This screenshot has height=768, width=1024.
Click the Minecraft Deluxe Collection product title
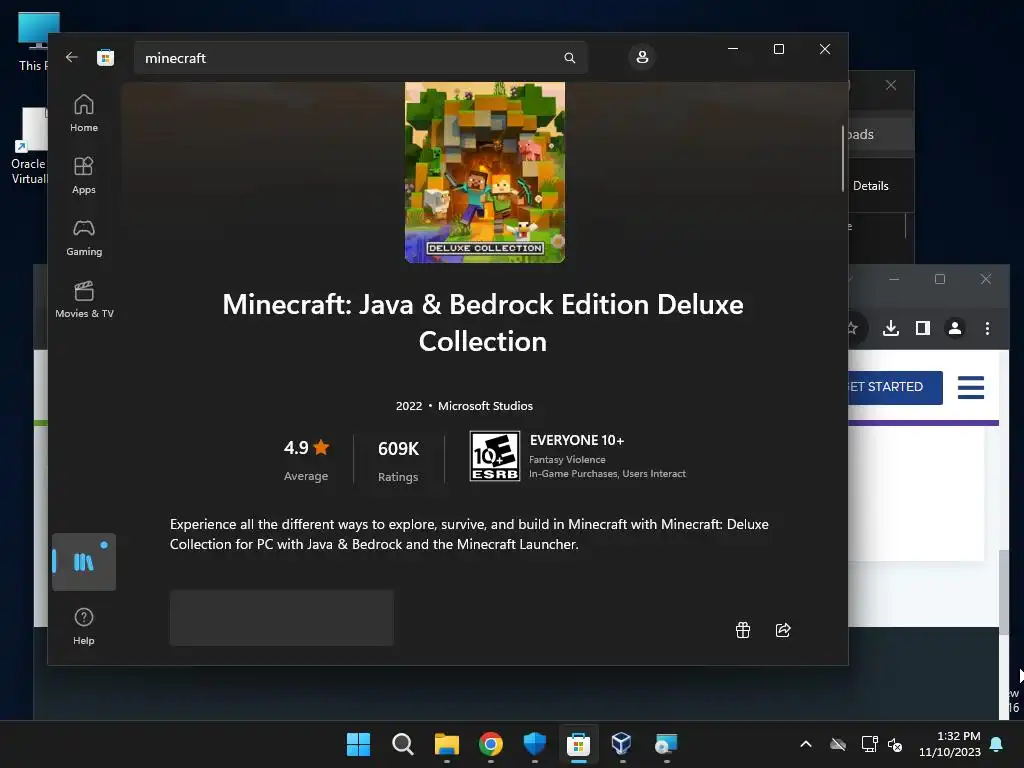483,323
